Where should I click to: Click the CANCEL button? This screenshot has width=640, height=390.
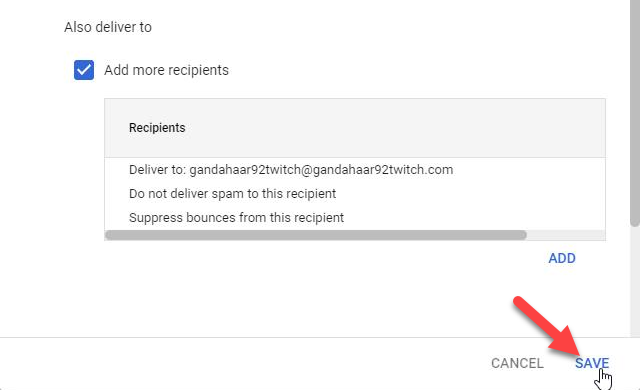click(517, 363)
